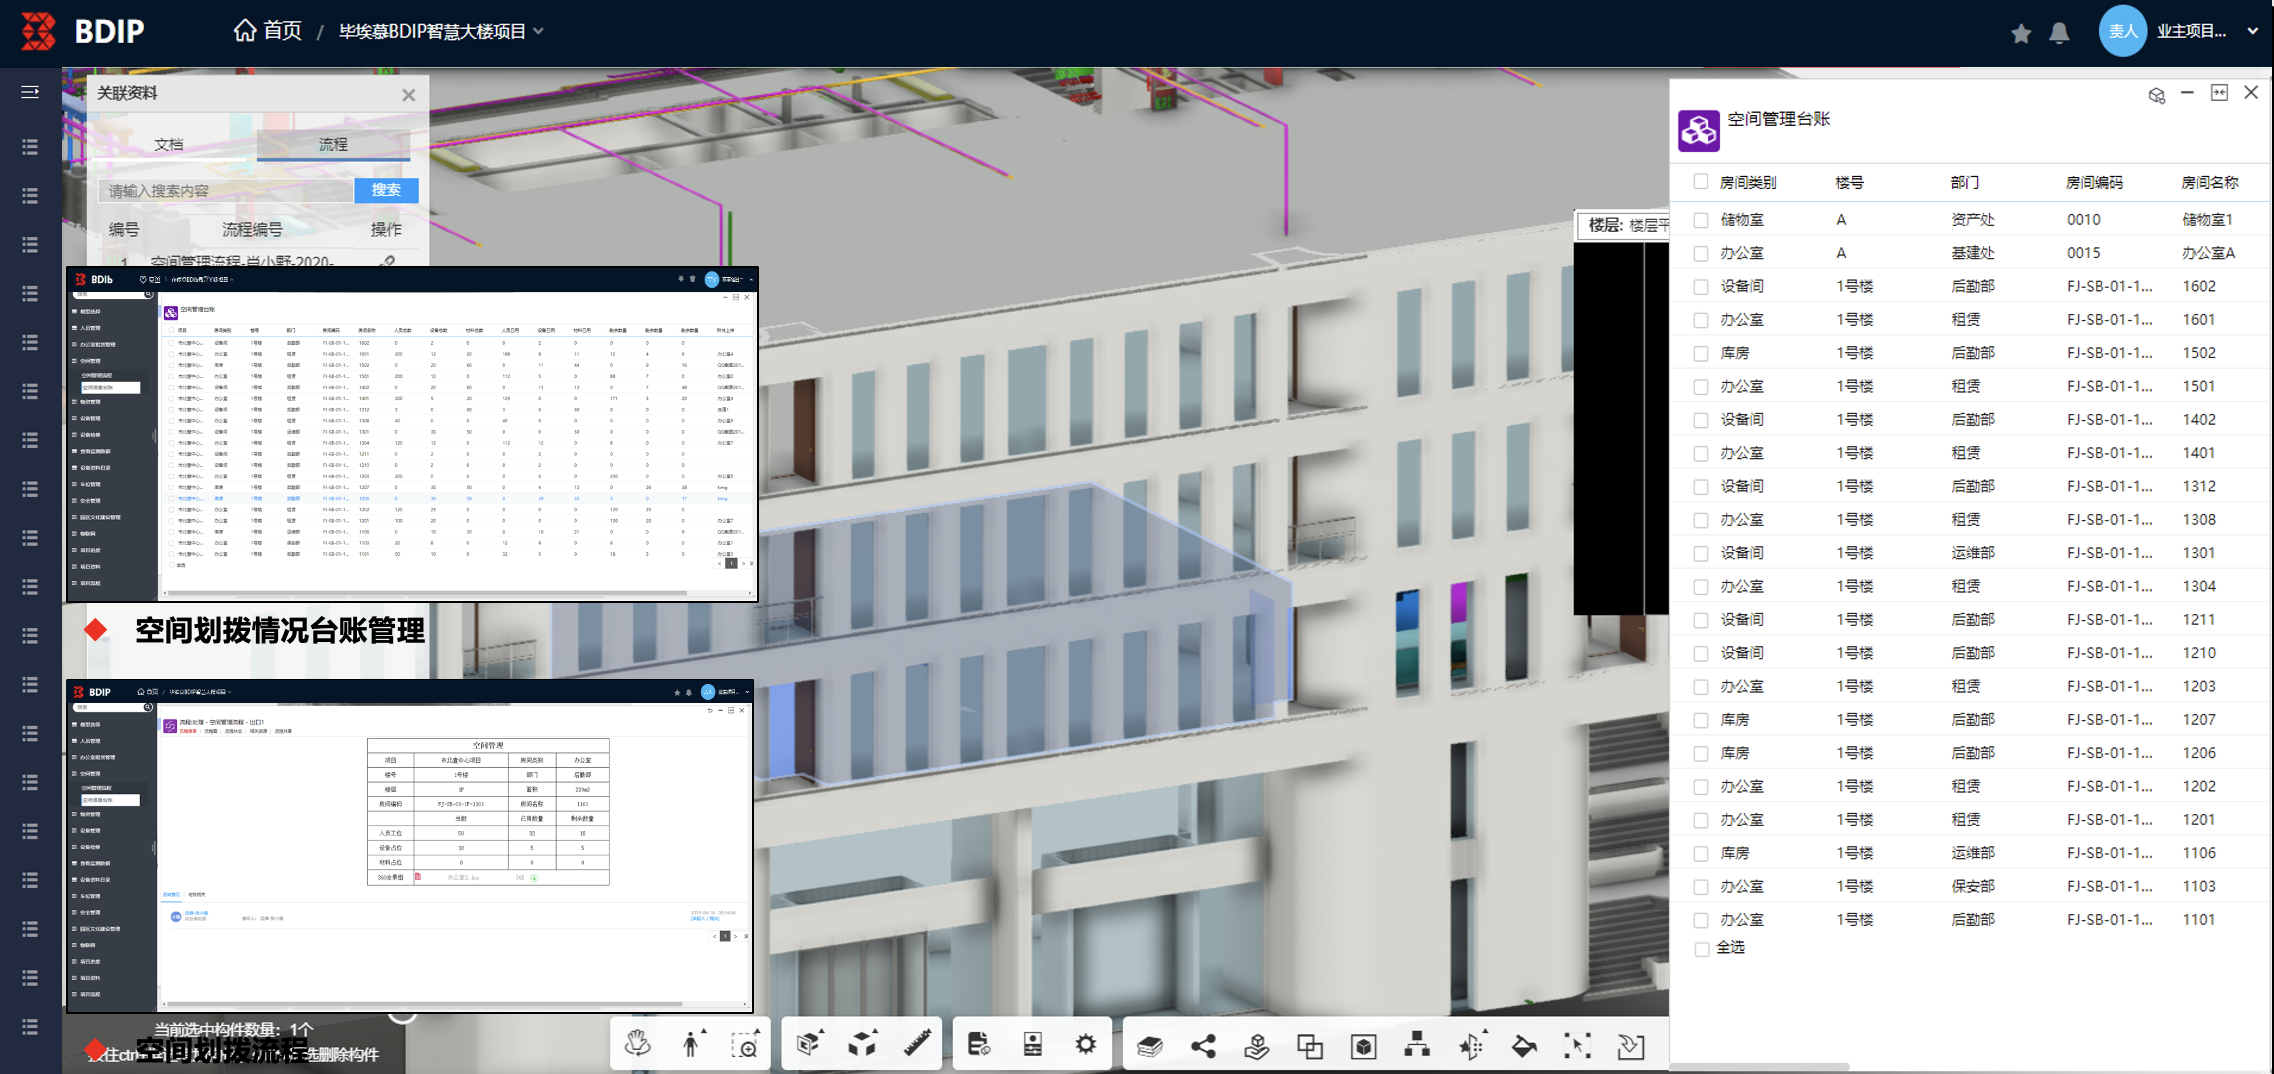The height and width of the screenshot is (1074, 2274).
Task: Switch to the 流程 tab
Action: click(333, 144)
